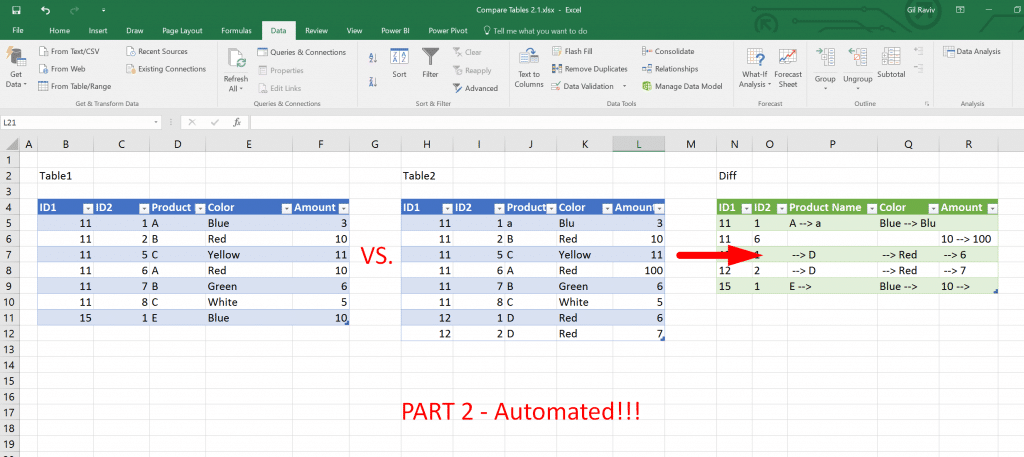The height and width of the screenshot is (457, 1024).
Task: Expand Data Validation dropdown arrow
Action: pyautogui.click(x=624, y=86)
